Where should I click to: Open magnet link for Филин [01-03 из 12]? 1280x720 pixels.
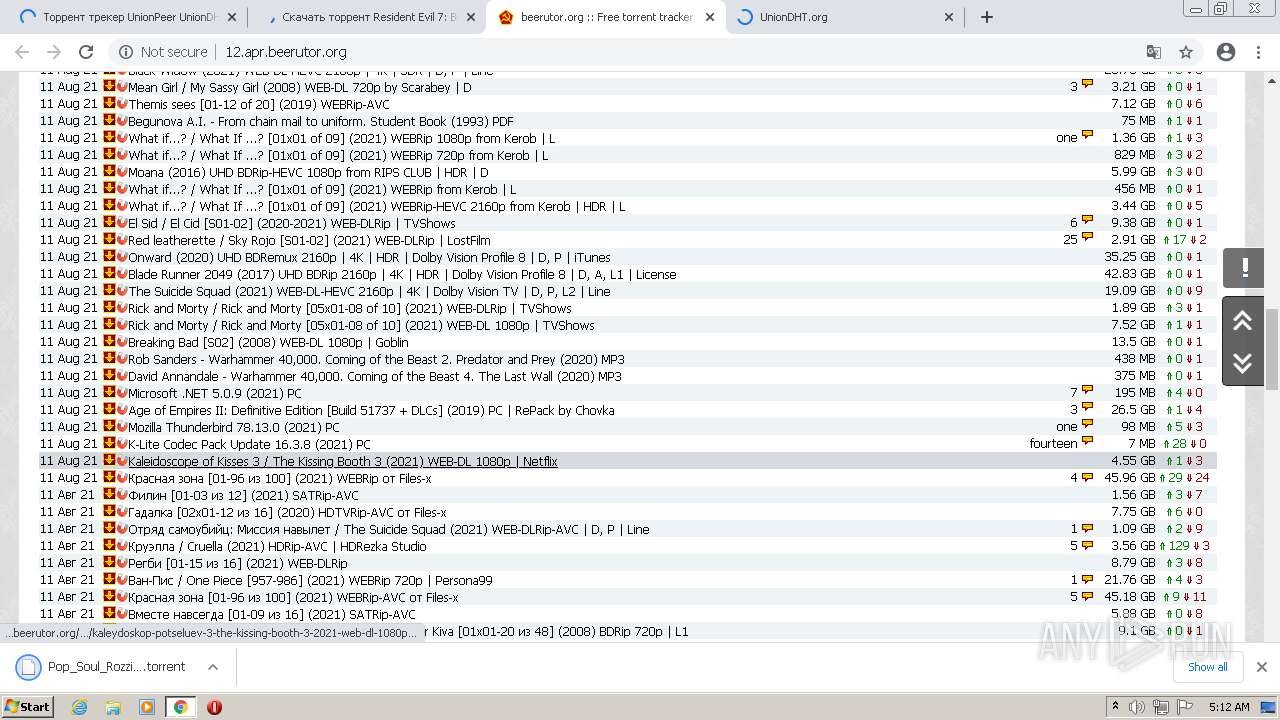click(x=122, y=494)
